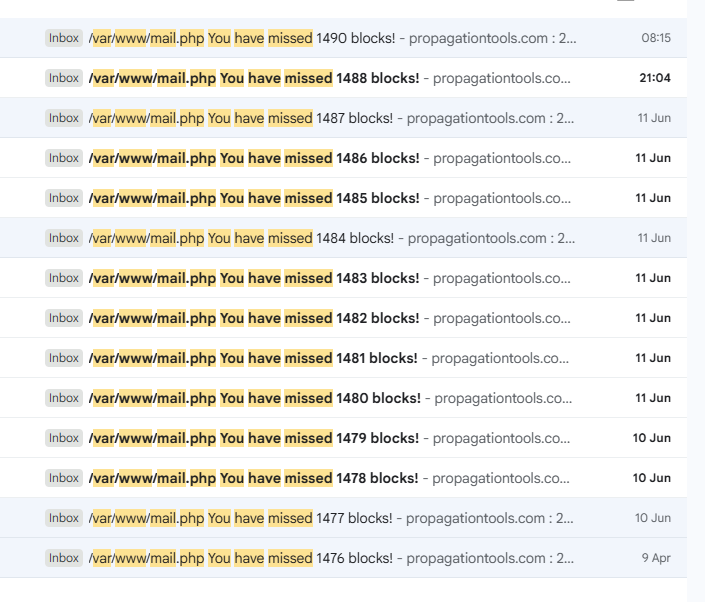The width and height of the screenshot is (705, 602).
Task: Click the 11 Jun date on the 1487 row
Action: pyautogui.click(x=654, y=118)
